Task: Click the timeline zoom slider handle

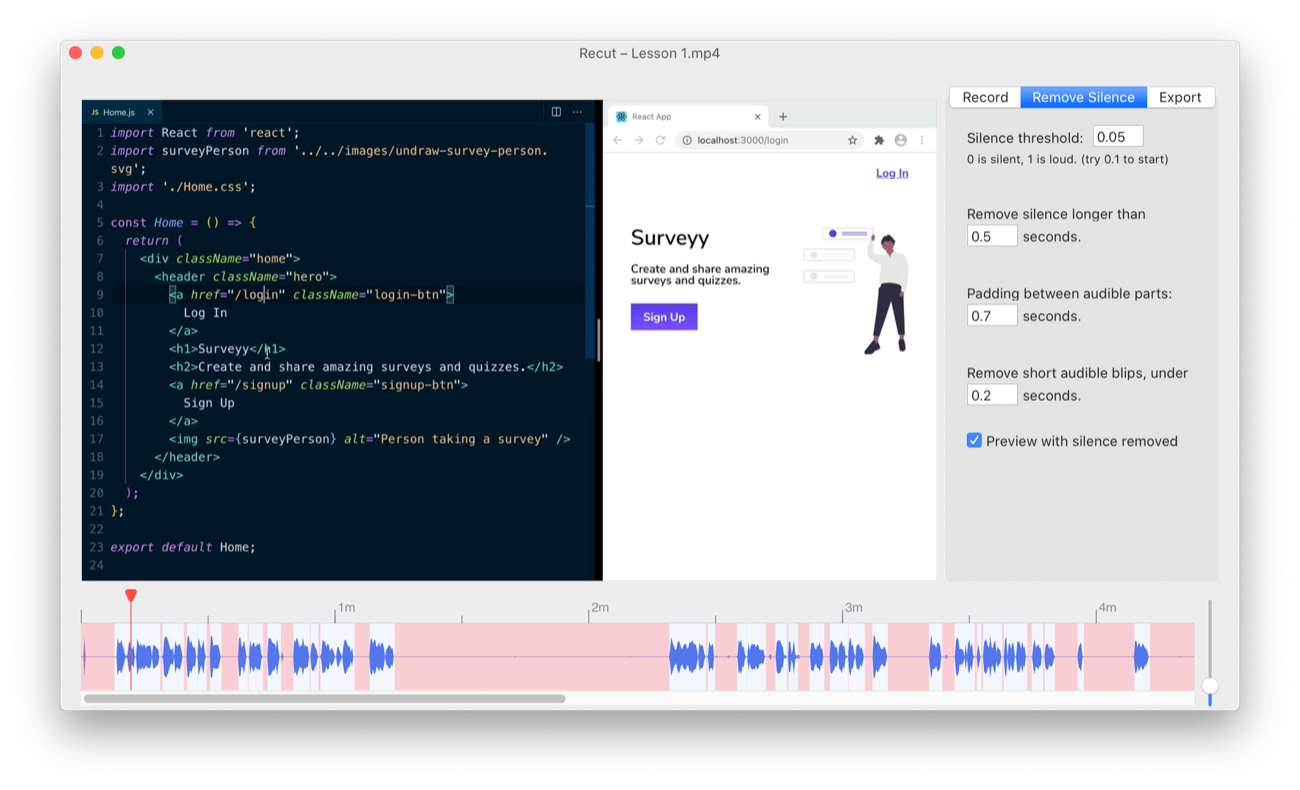Action: point(1210,685)
